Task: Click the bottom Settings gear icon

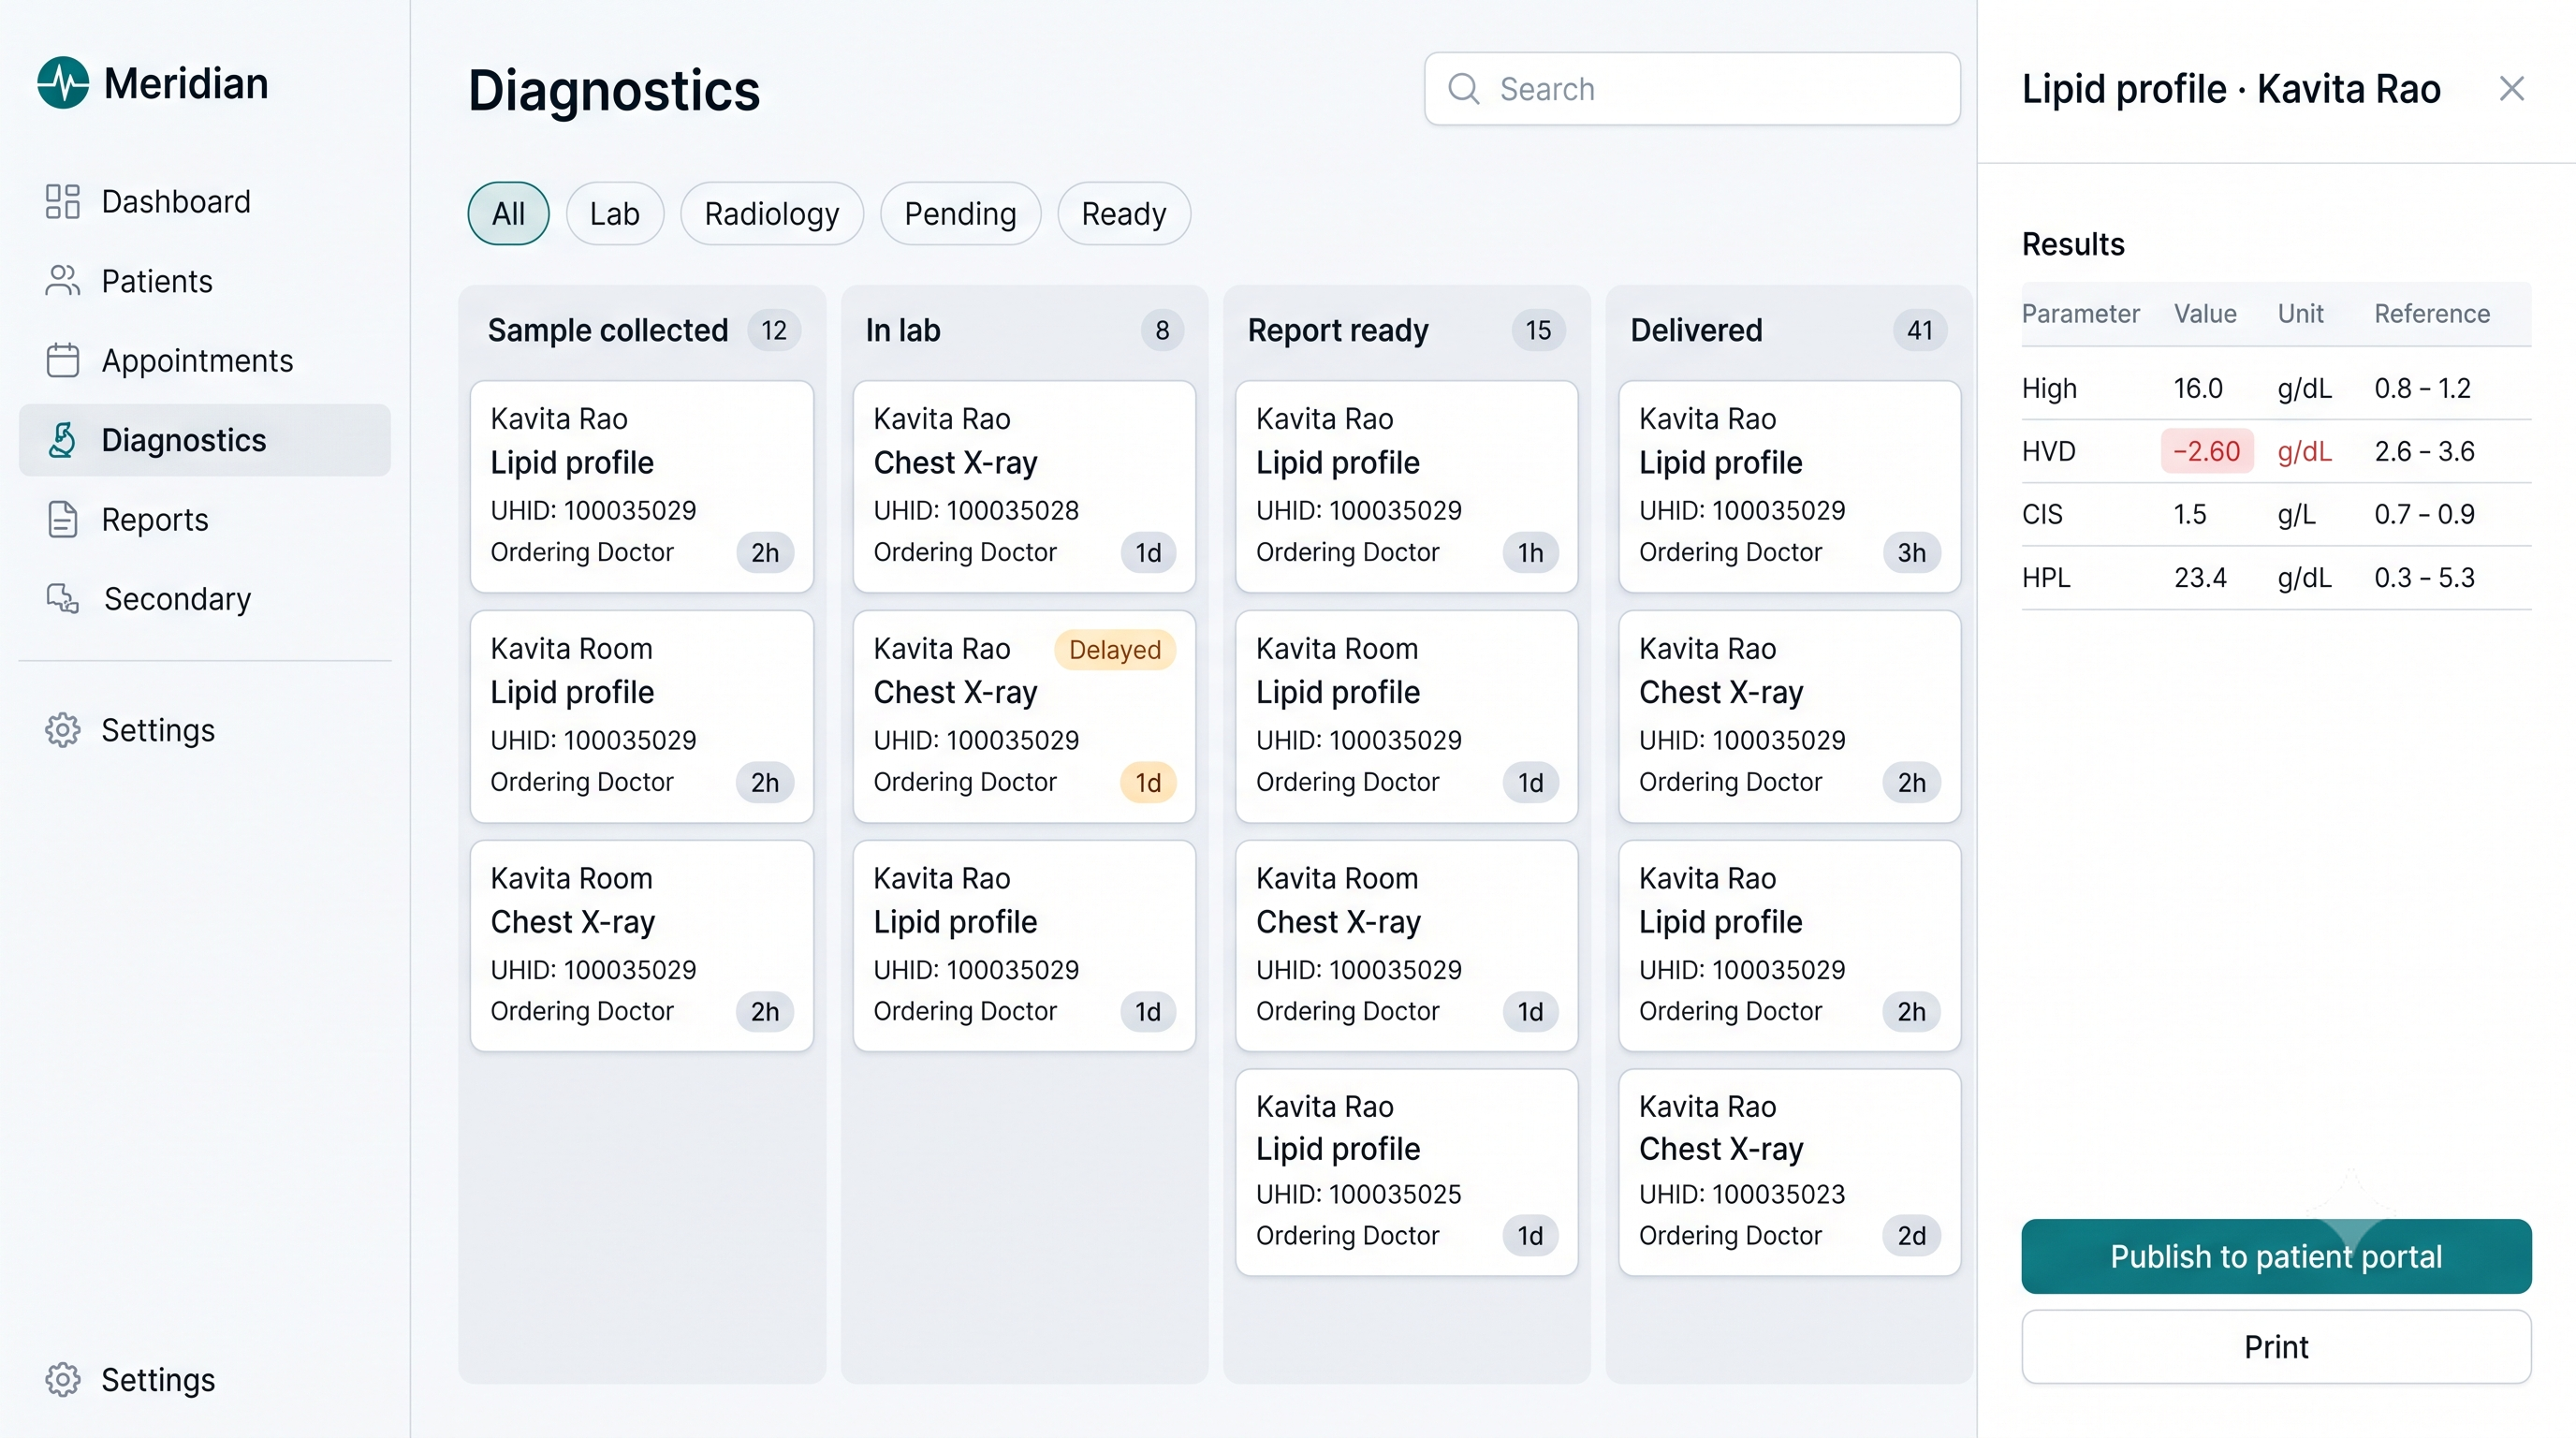Action: pyautogui.click(x=62, y=1380)
